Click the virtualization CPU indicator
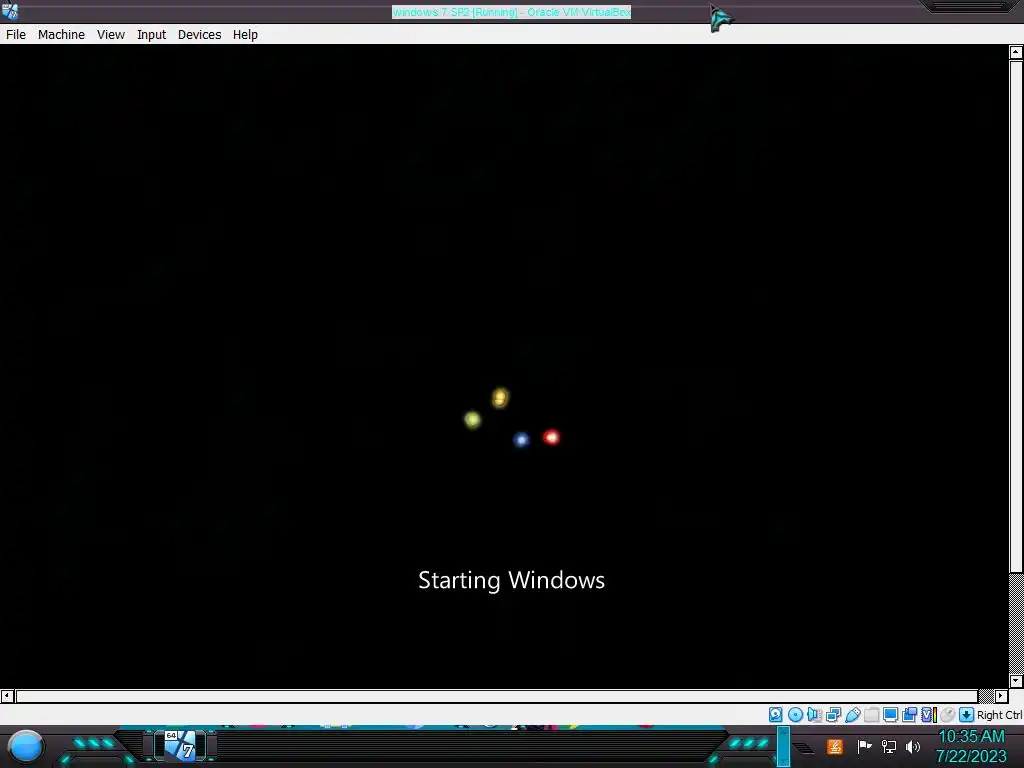The height and width of the screenshot is (768, 1024). pos(929,714)
